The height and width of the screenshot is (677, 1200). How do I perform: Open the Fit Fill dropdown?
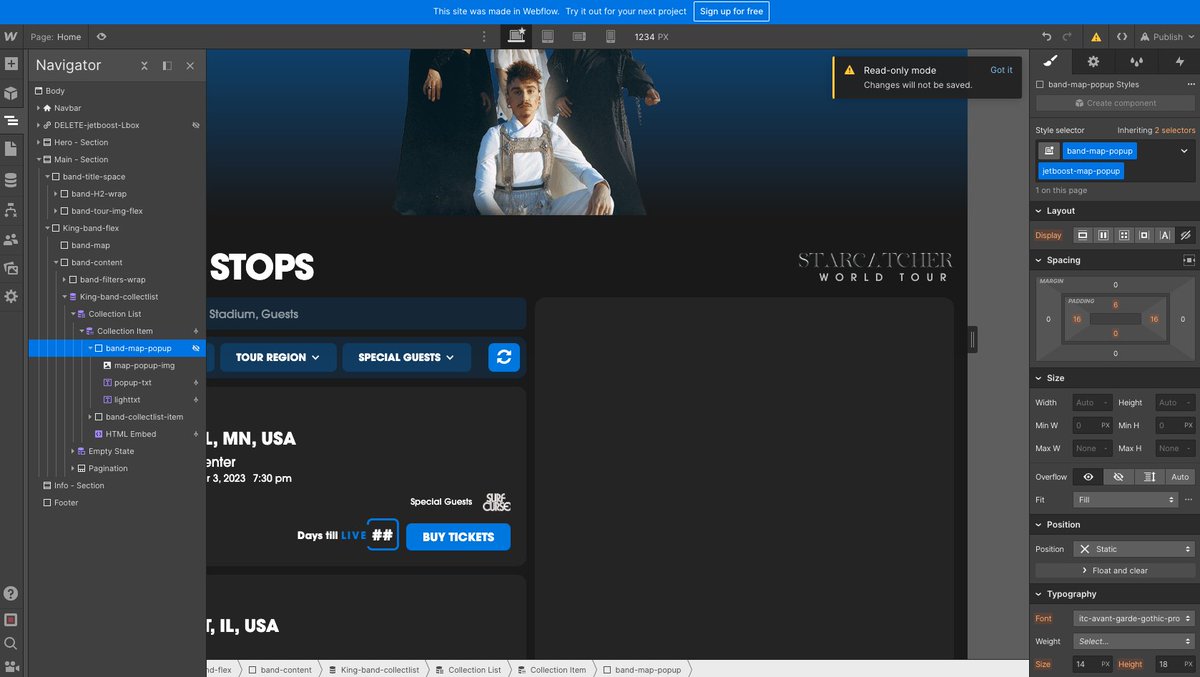click(1125, 499)
